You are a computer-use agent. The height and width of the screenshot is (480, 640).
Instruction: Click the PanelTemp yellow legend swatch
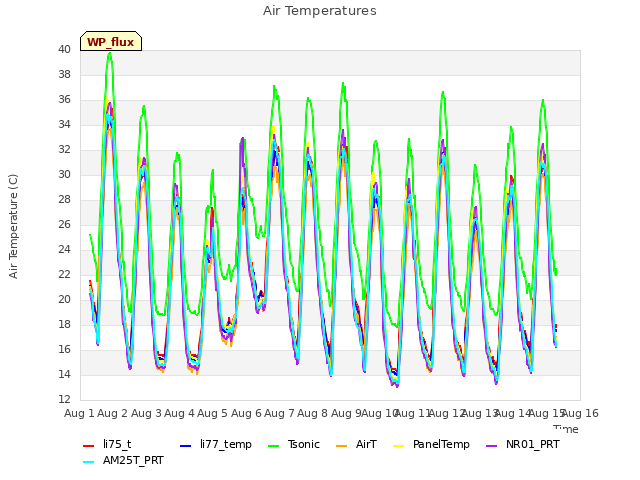pos(398,446)
